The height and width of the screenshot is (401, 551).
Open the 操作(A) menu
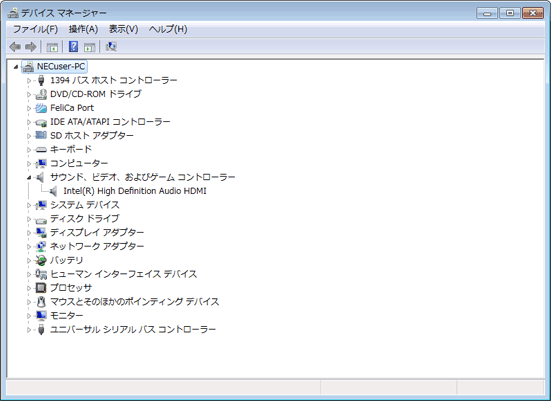click(x=83, y=29)
